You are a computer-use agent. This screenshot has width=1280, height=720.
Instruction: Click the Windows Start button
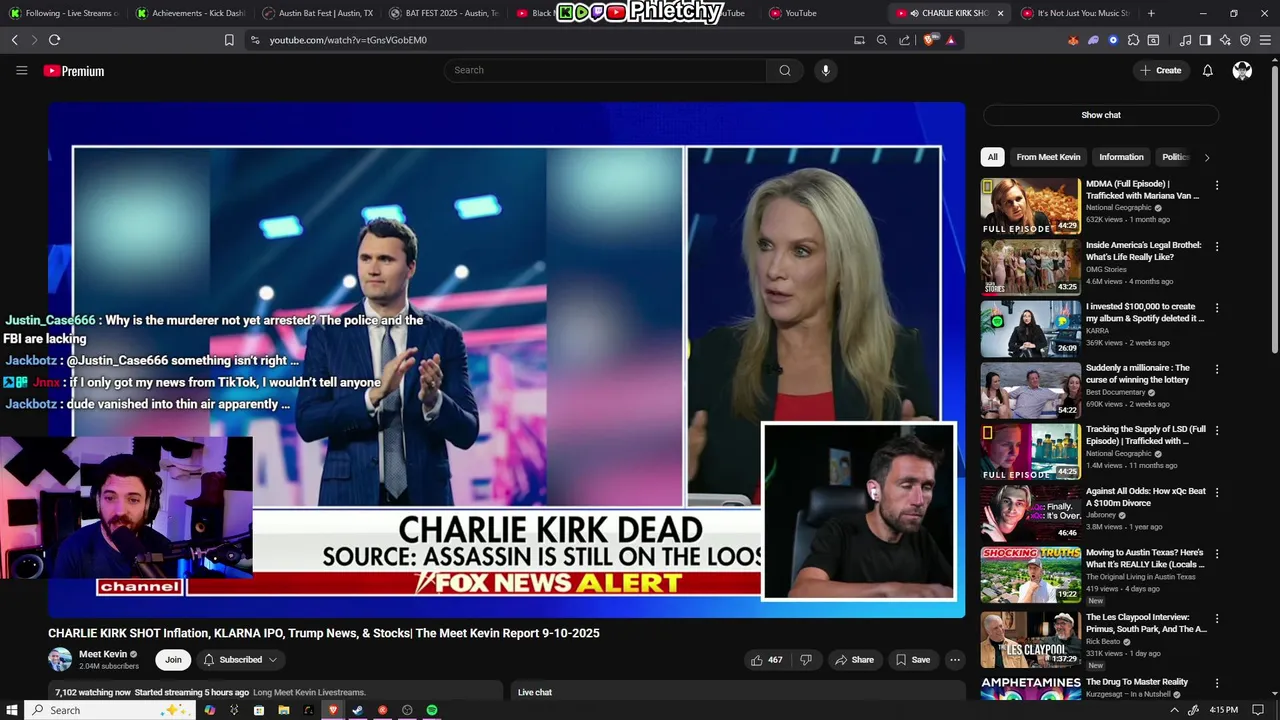pyautogui.click(x=13, y=710)
